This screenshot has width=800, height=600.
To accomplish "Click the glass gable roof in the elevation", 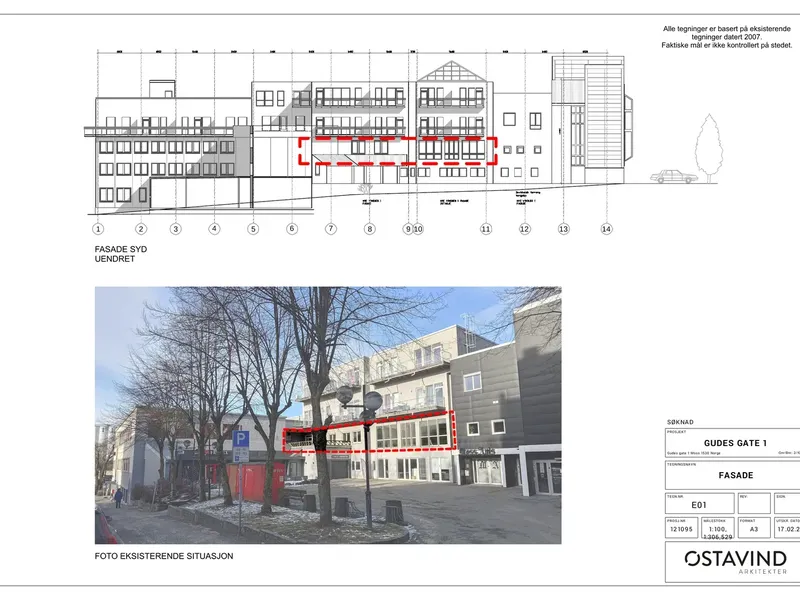I will [451, 71].
